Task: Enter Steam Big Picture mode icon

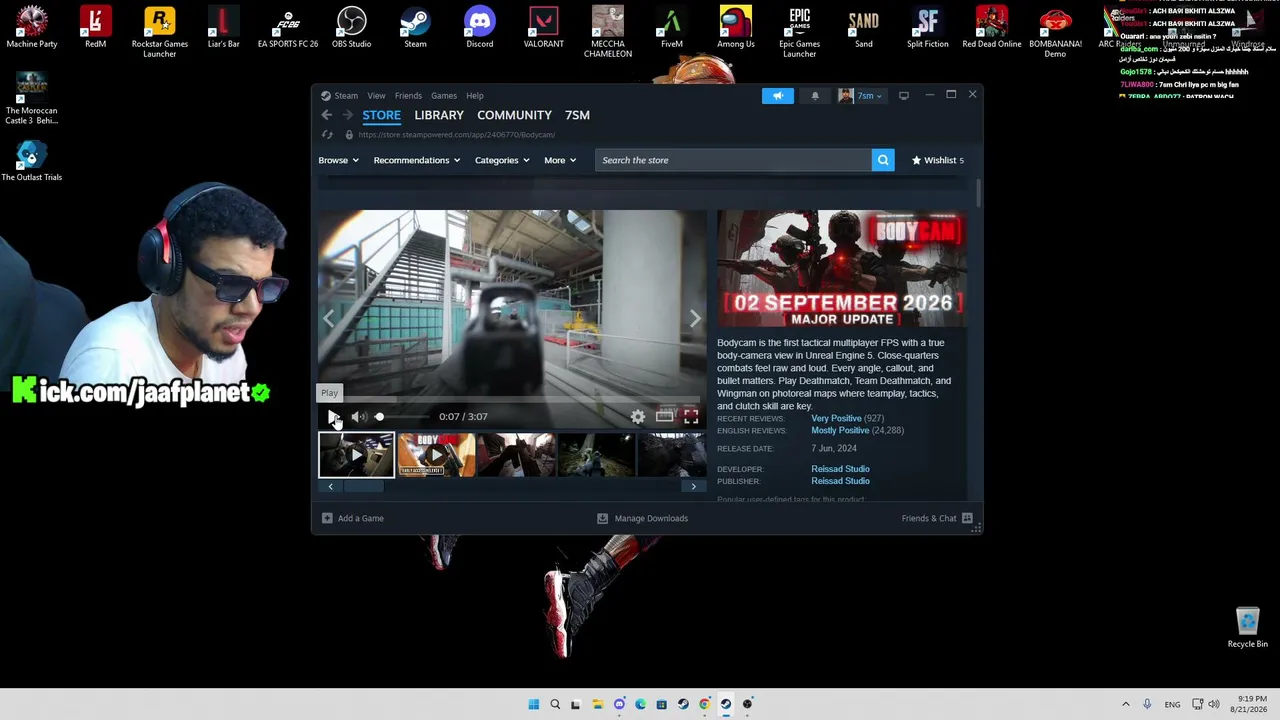Action: [904, 96]
